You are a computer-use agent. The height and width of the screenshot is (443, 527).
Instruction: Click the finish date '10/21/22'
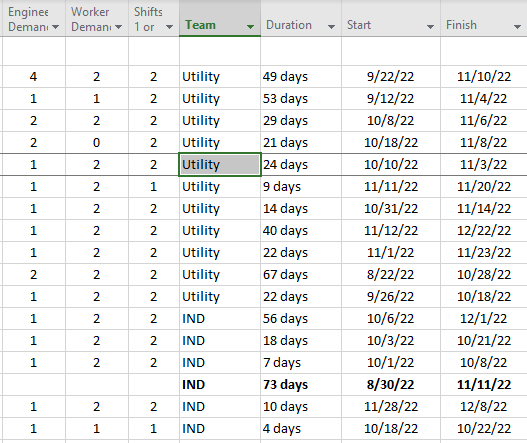[484, 341]
